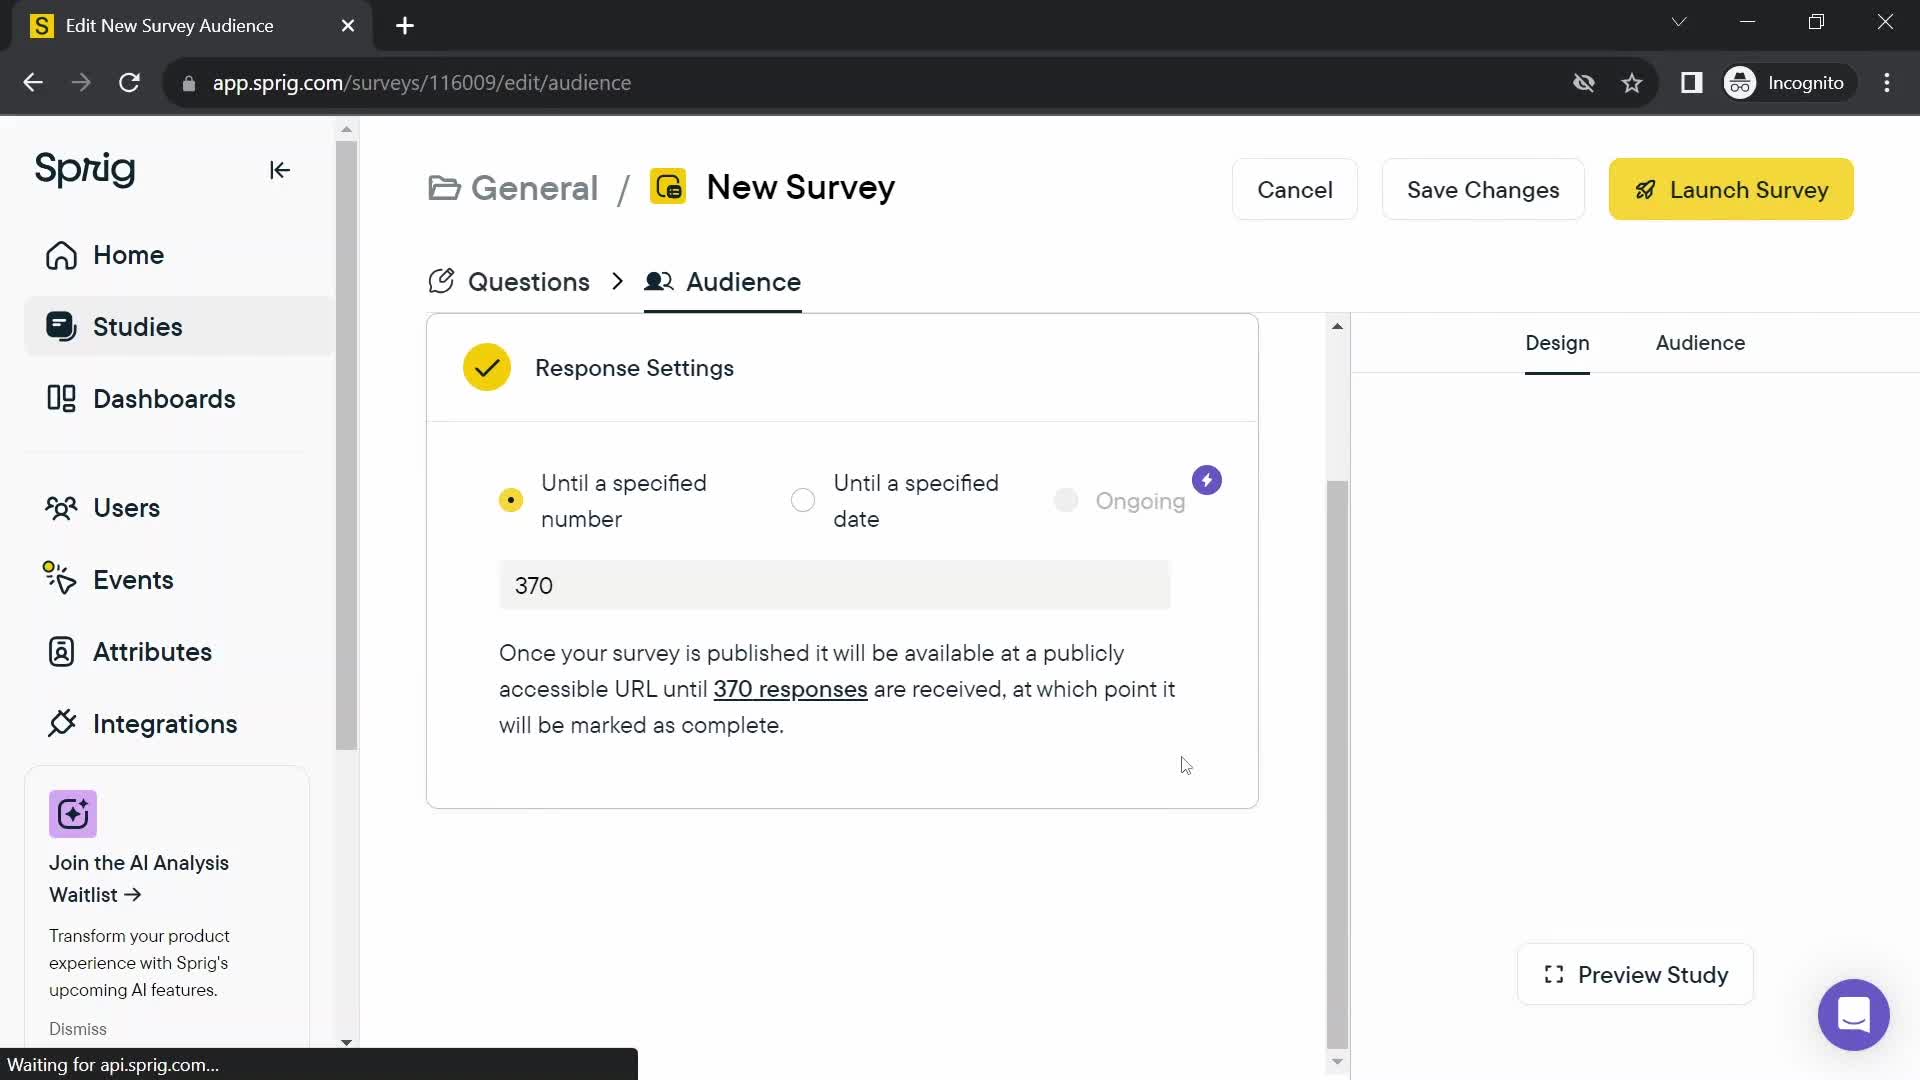Open Dashboards section
The image size is (1920, 1080).
pyautogui.click(x=164, y=397)
